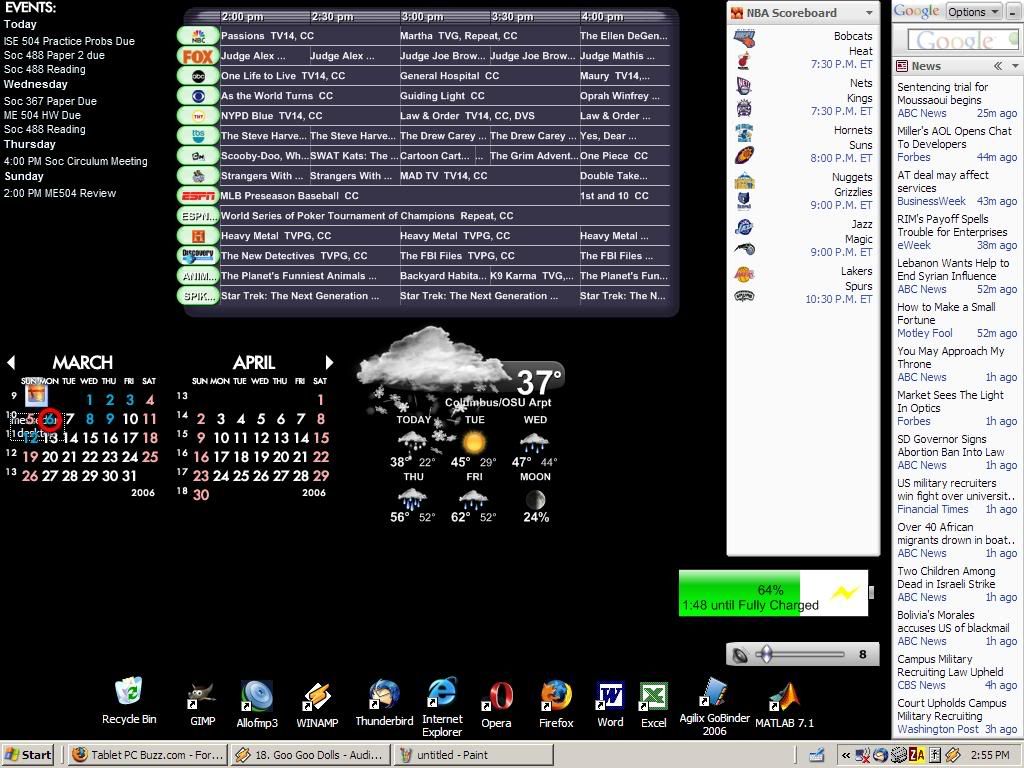The width and height of the screenshot is (1024, 768).
Task: Open NBA Scoreboard dropdown menu
Action: 869,13
